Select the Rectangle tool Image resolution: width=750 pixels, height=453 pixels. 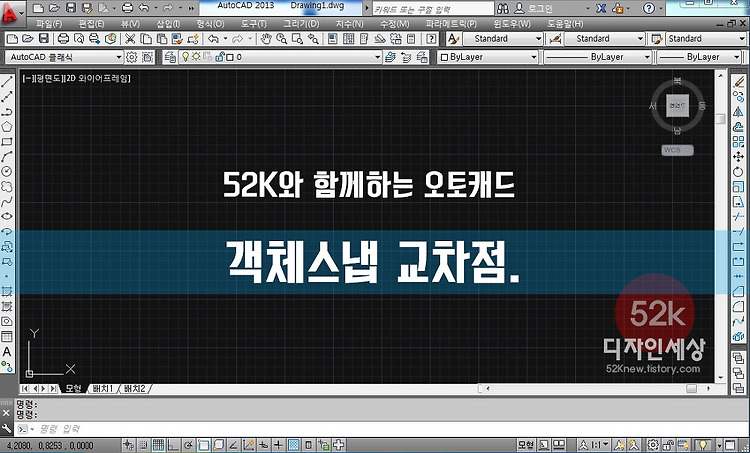7,142
